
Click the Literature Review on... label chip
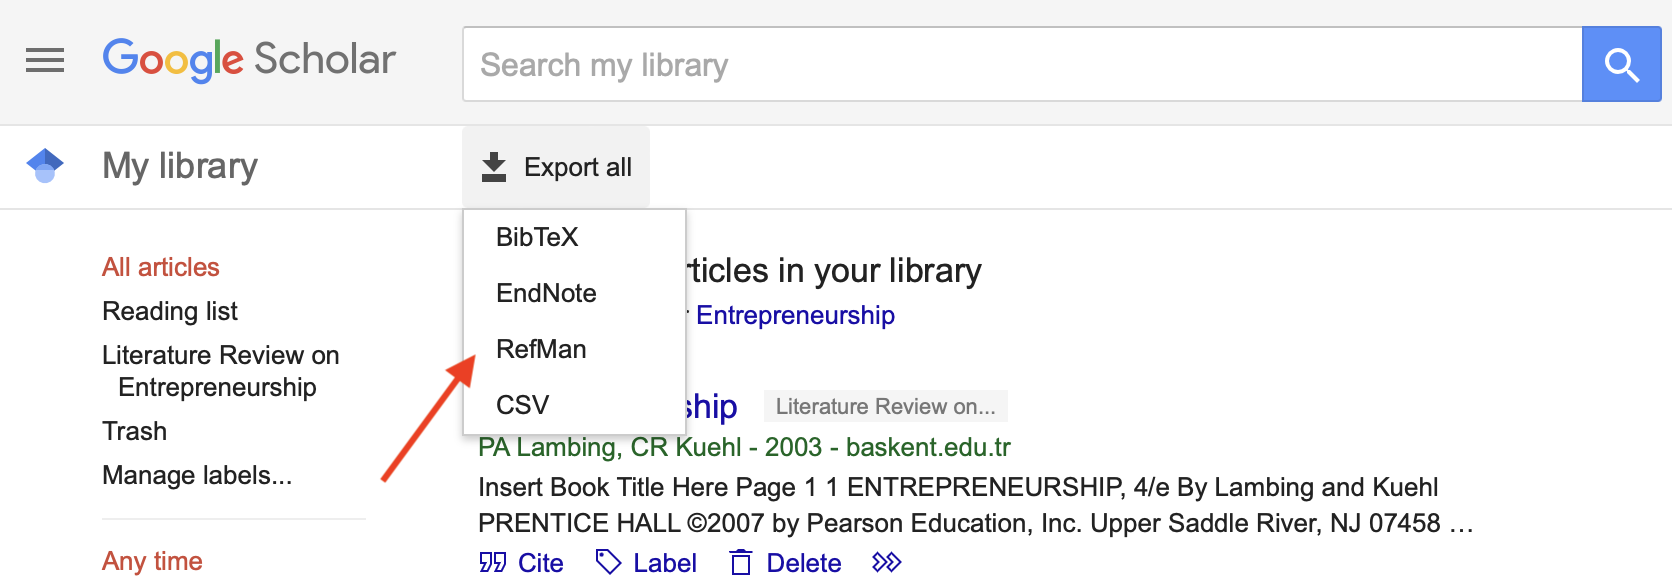886,406
